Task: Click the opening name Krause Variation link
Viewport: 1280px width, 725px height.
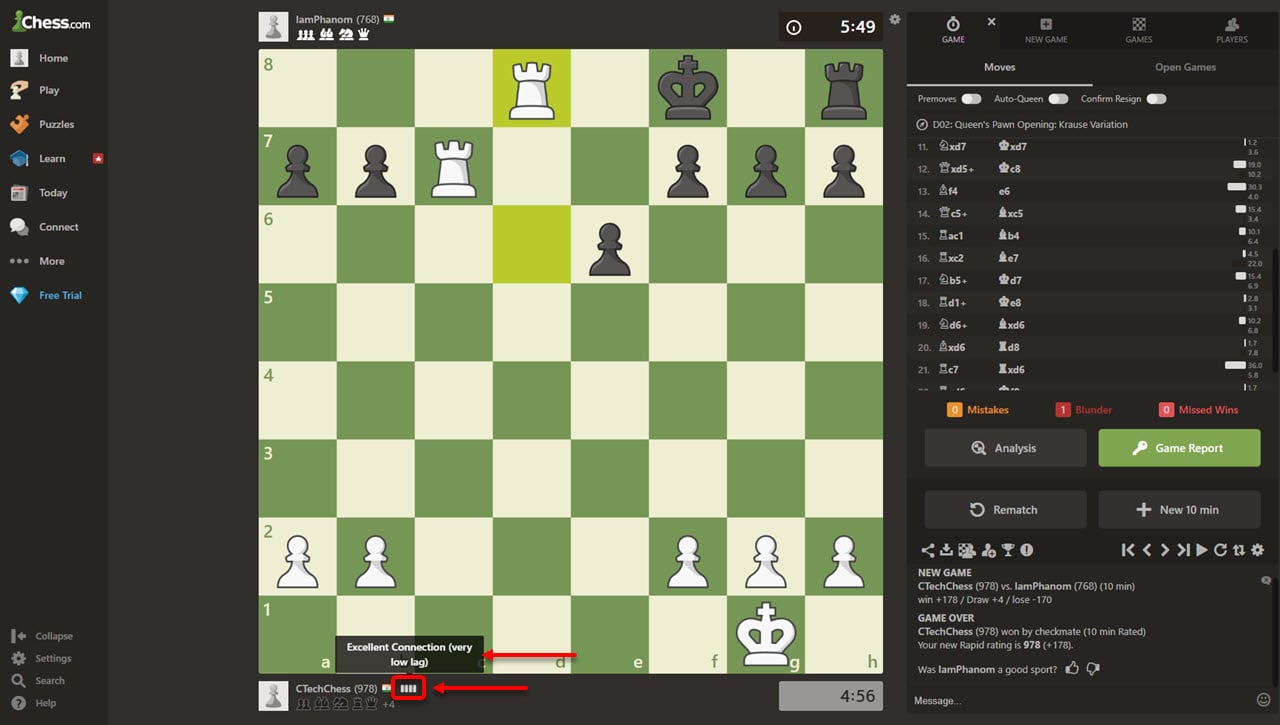Action: (x=1030, y=125)
